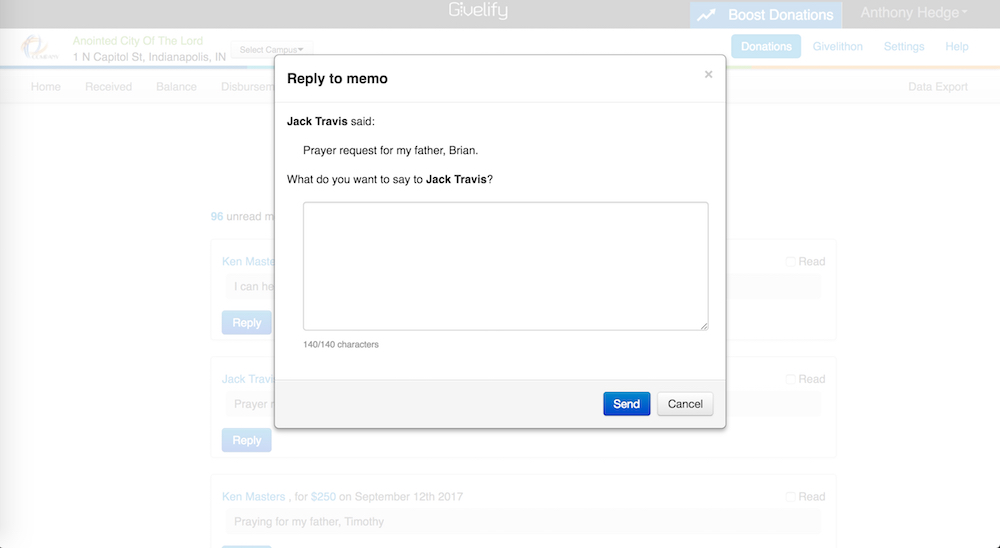Image resolution: width=1000 pixels, height=548 pixels.
Task: Cancel the memo reply
Action: coord(685,404)
